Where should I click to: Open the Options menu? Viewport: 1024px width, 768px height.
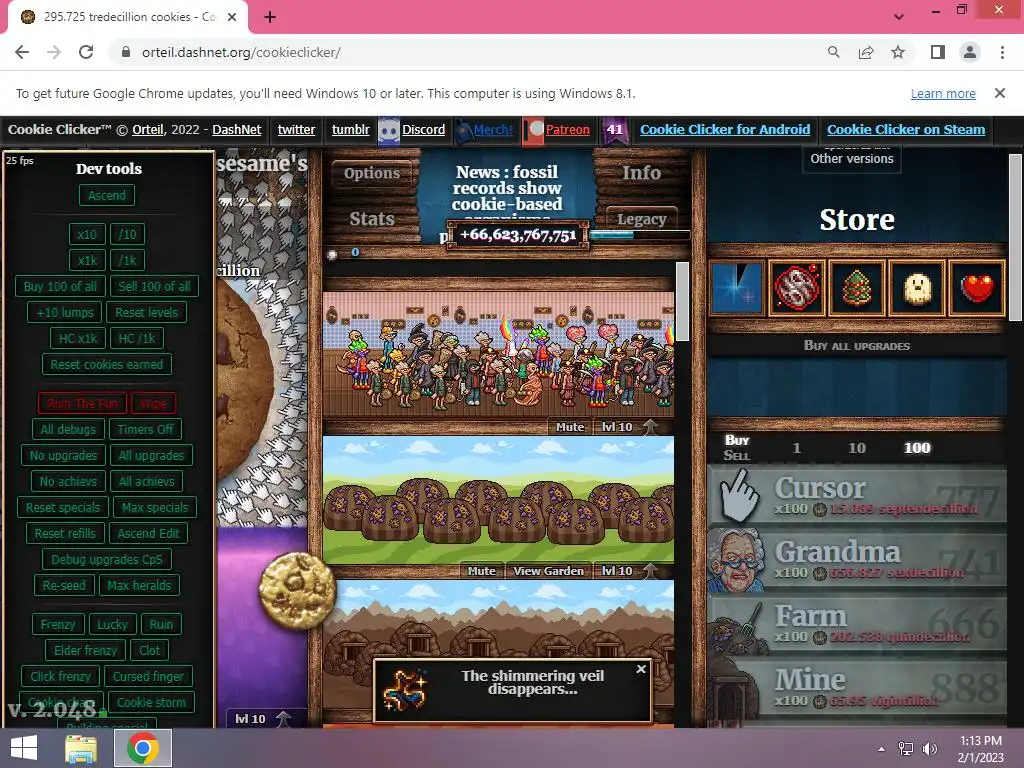[372, 173]
